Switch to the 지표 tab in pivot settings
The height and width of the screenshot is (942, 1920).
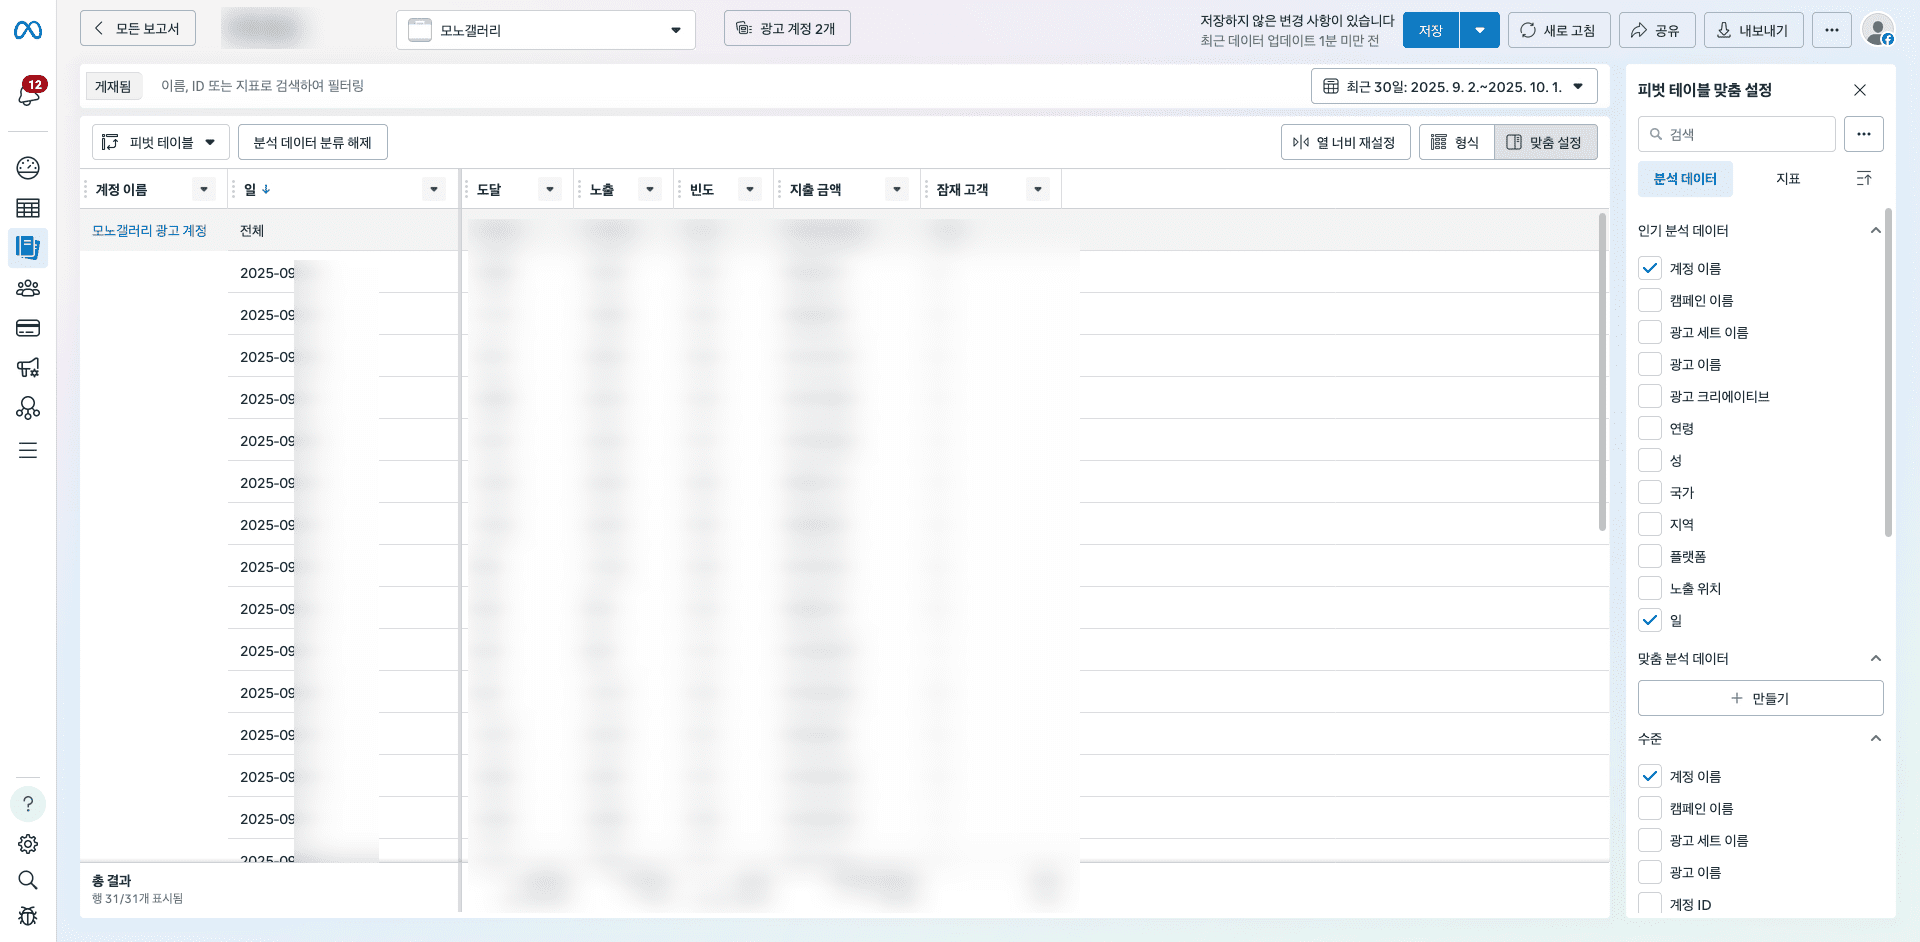coord(1789,178)
